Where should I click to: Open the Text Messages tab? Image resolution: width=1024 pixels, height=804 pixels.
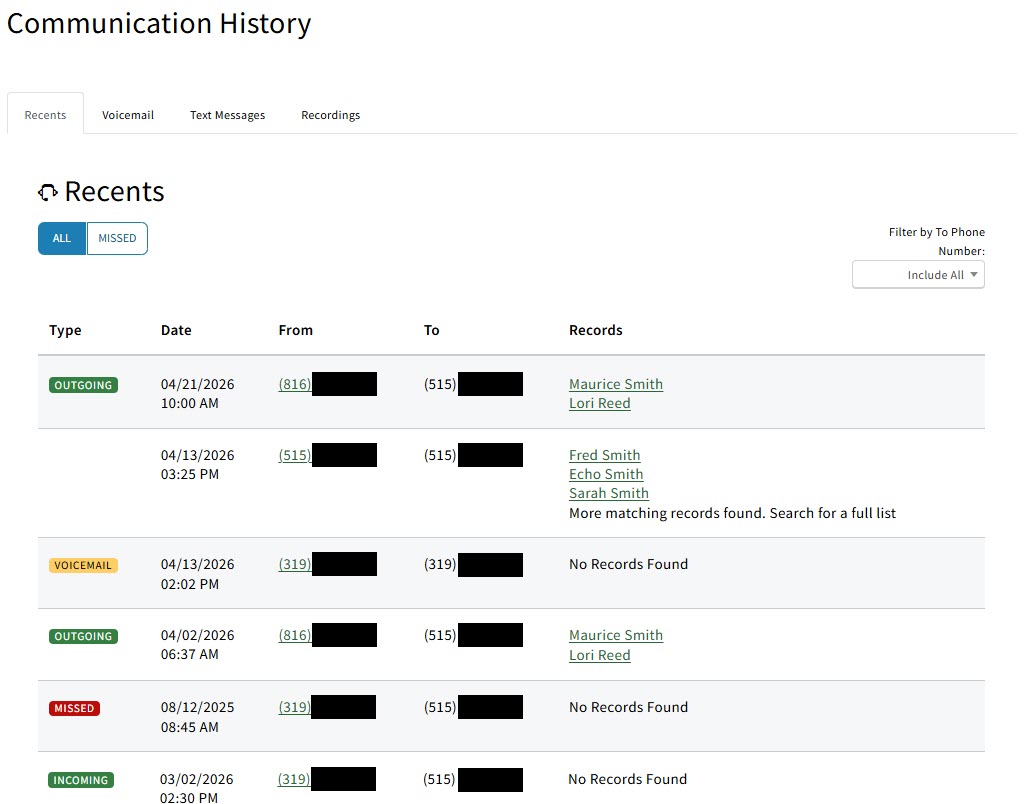[227, 115]
